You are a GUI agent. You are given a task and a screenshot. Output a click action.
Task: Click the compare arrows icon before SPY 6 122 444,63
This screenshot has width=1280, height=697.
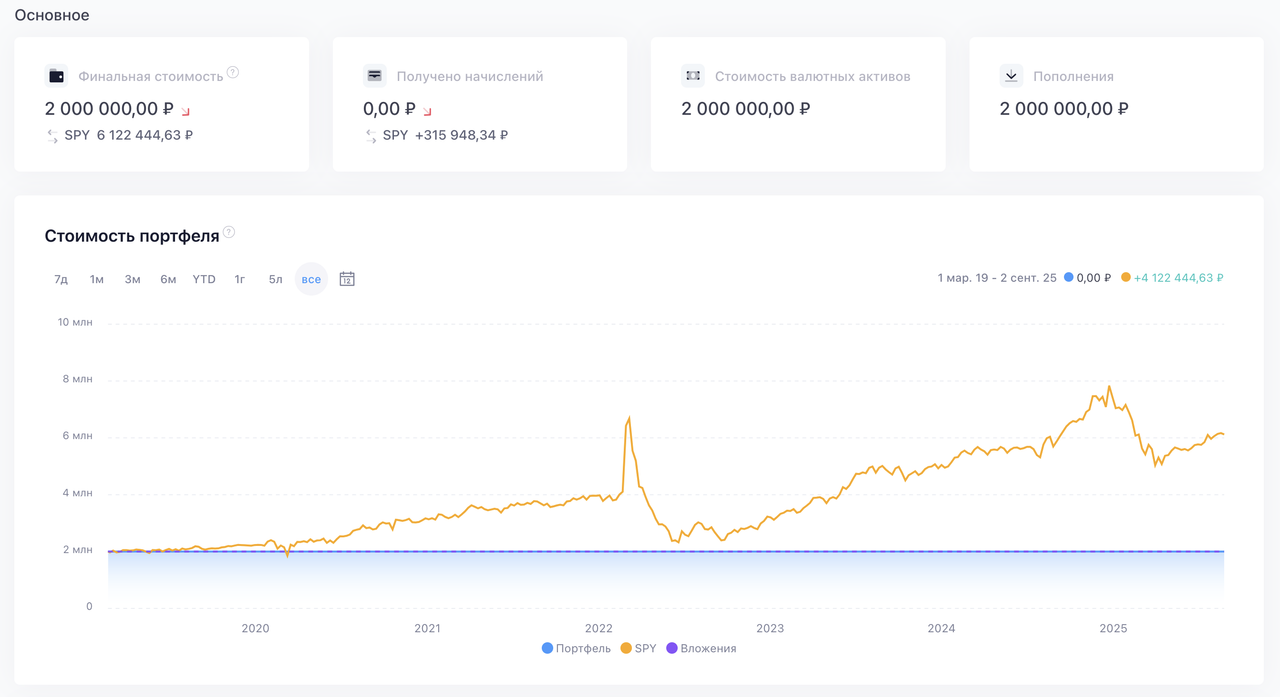pos(52,136)
